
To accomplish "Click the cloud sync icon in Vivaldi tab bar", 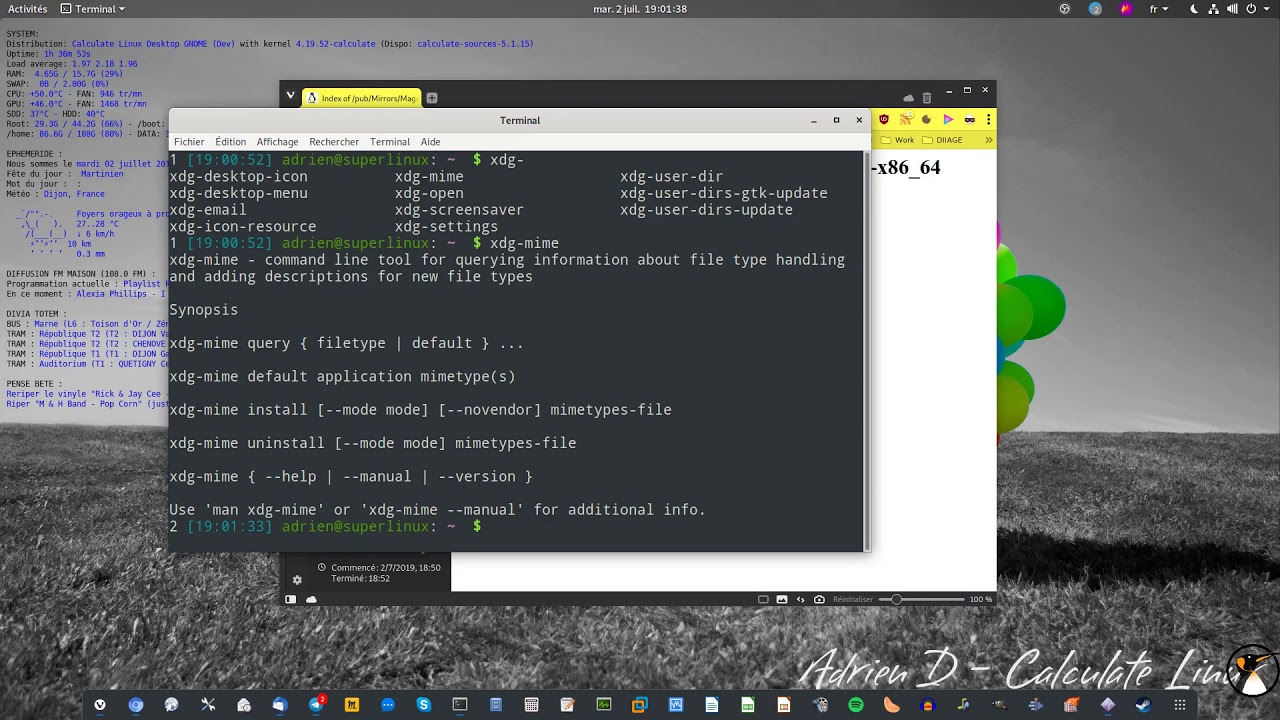I will coord(908,98).
